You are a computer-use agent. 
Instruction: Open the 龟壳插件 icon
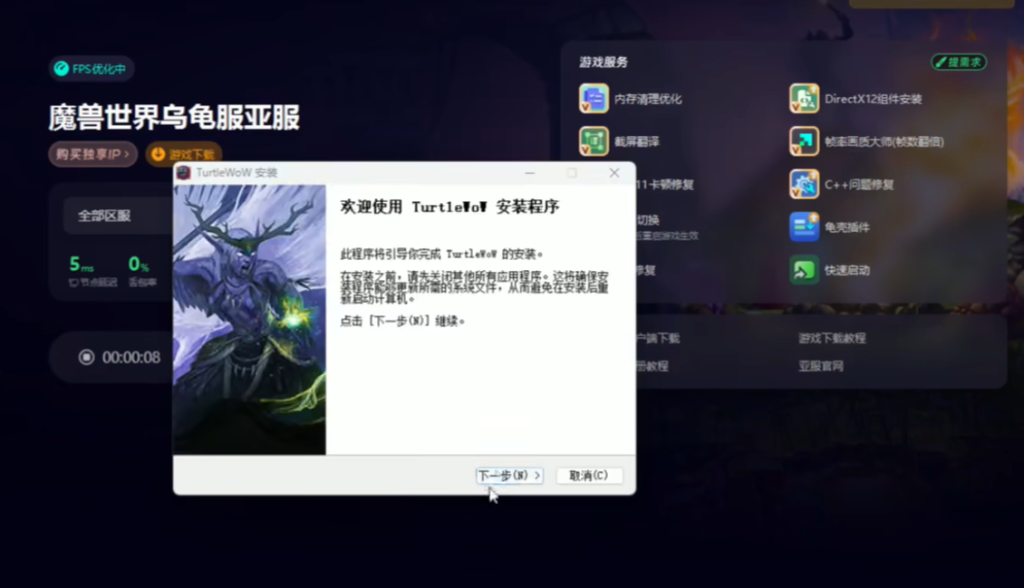click(x=804, y=227)
